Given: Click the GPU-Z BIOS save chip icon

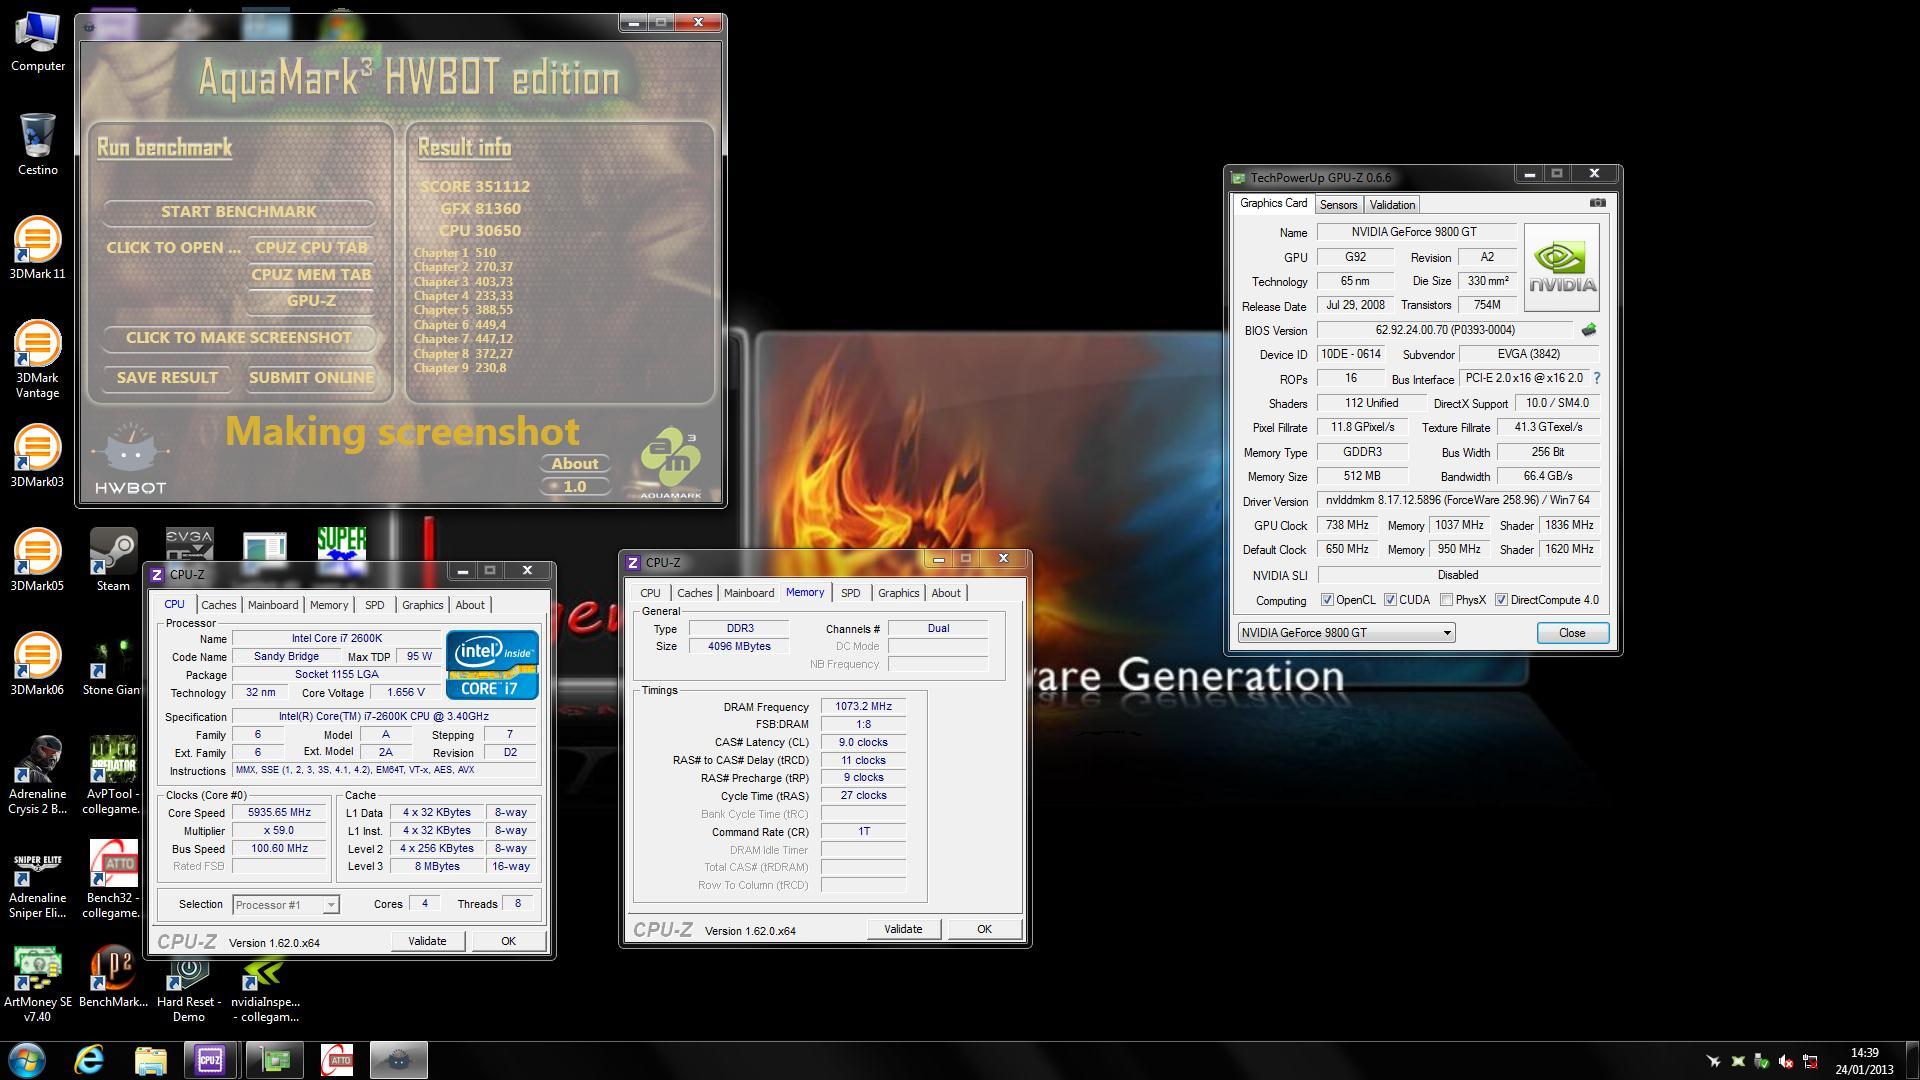Looking at the screenshot, I should [x=1589, y=330].
